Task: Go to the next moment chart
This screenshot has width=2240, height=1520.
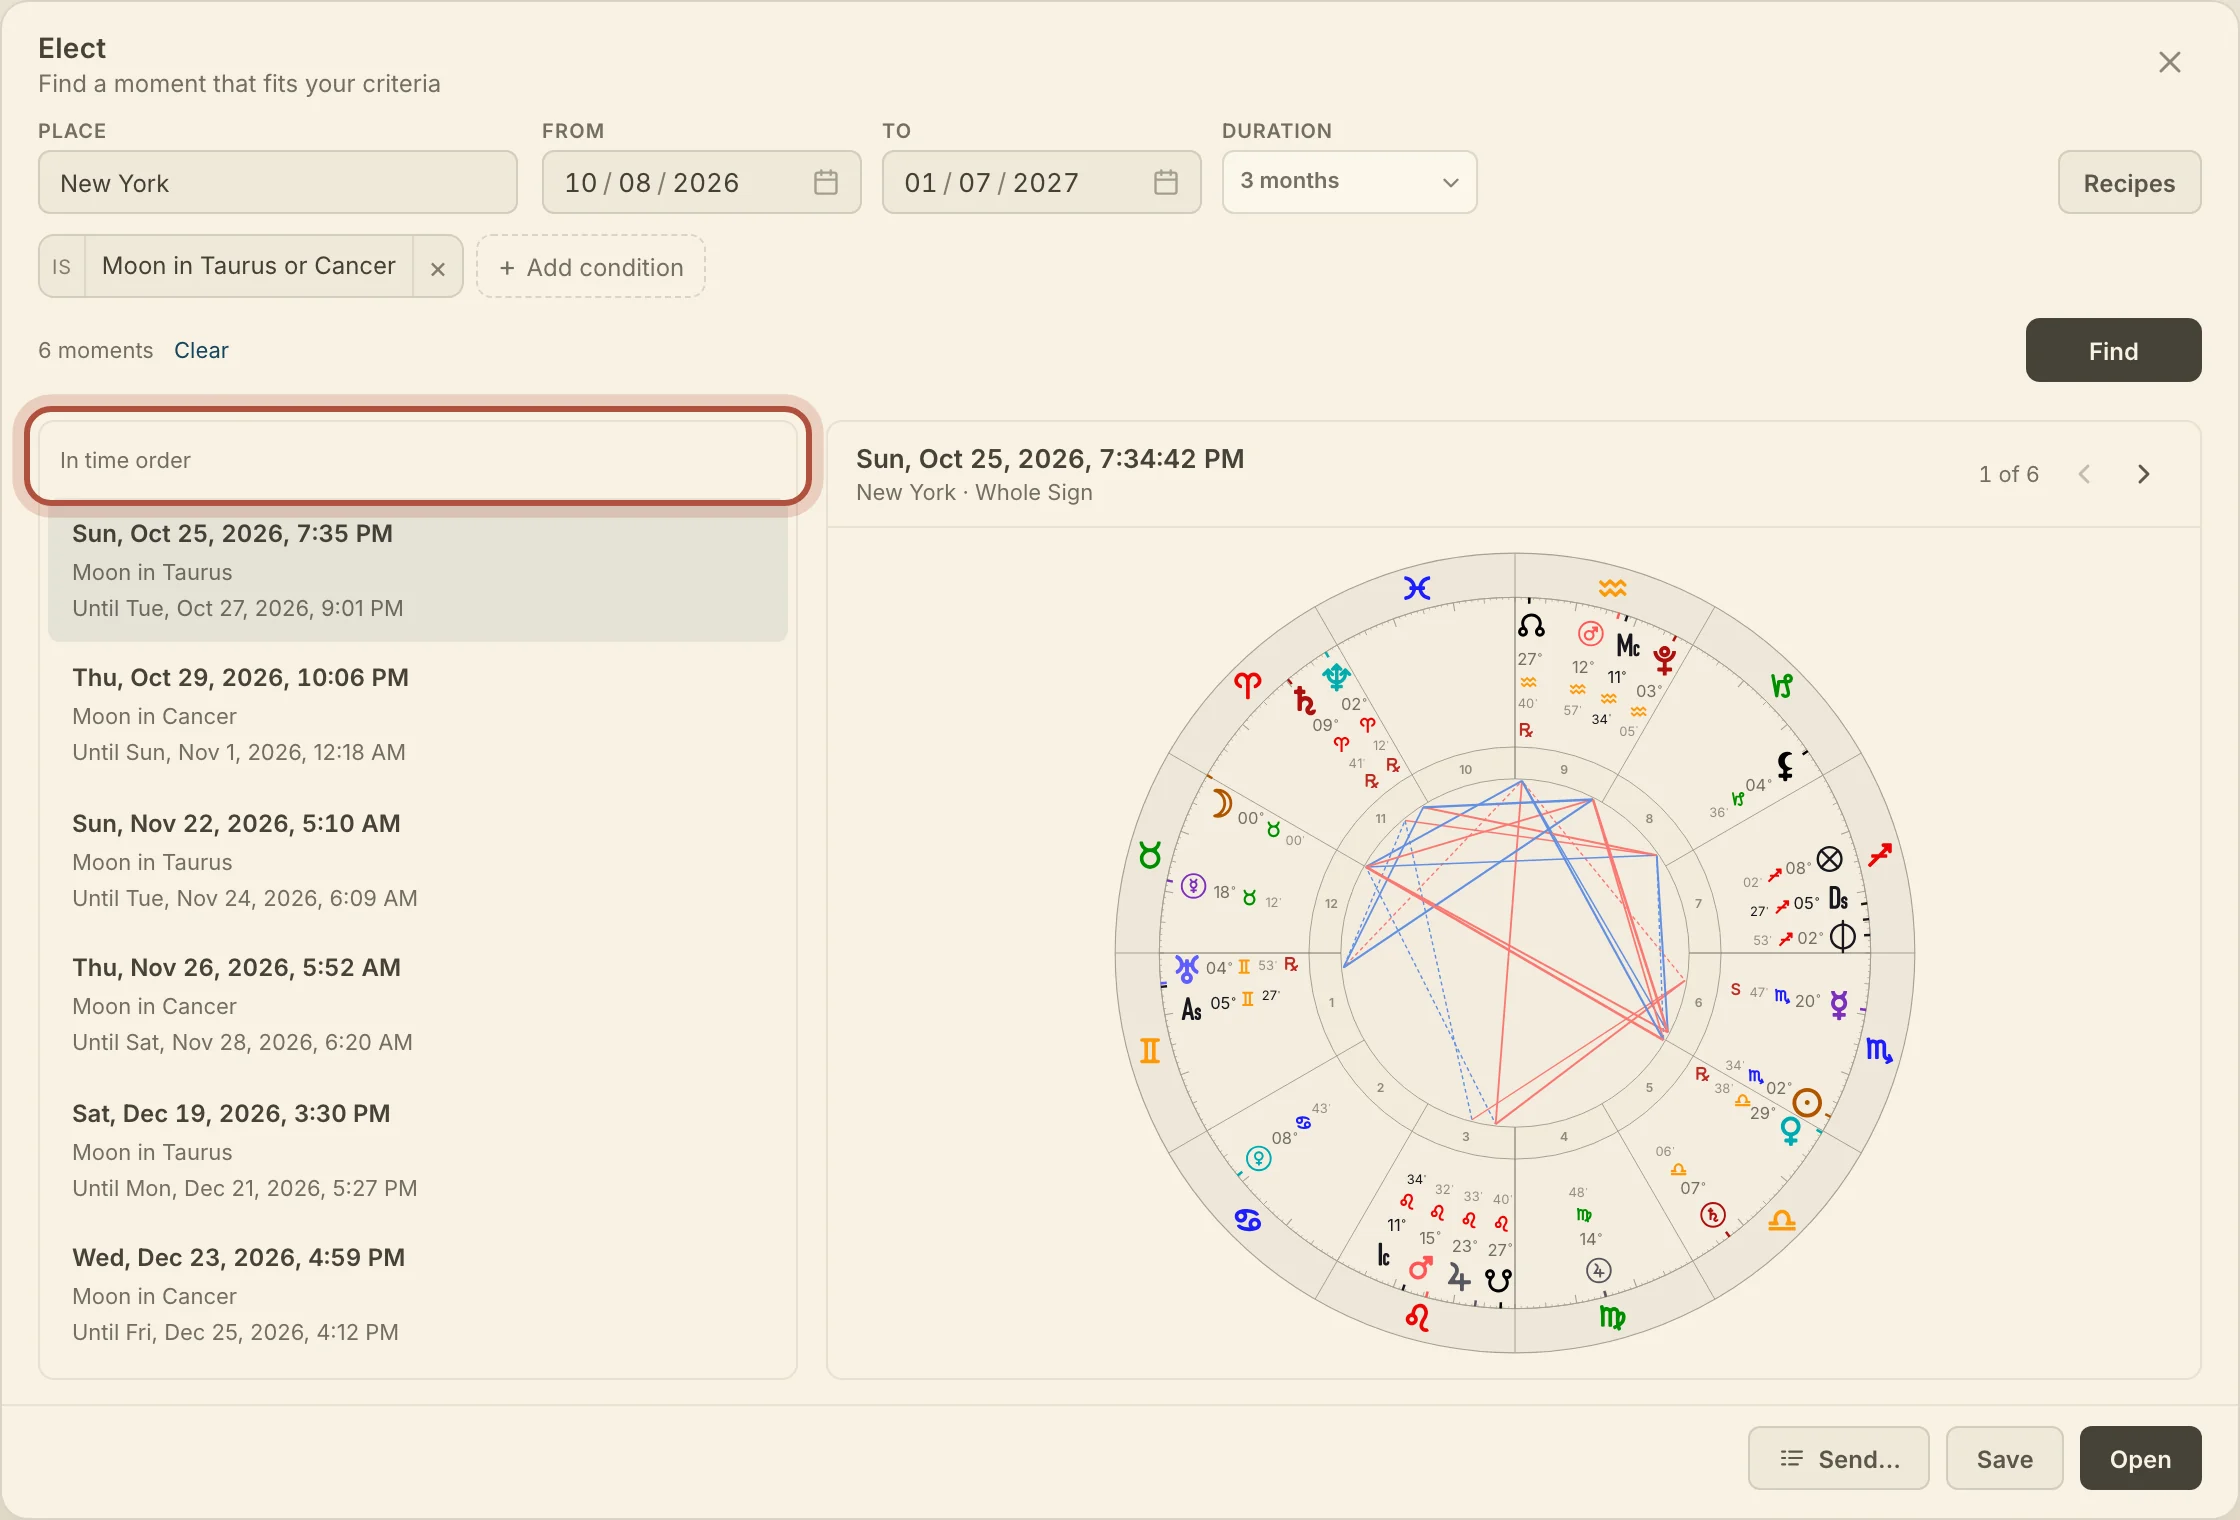Action: [x=2143, y=474]
